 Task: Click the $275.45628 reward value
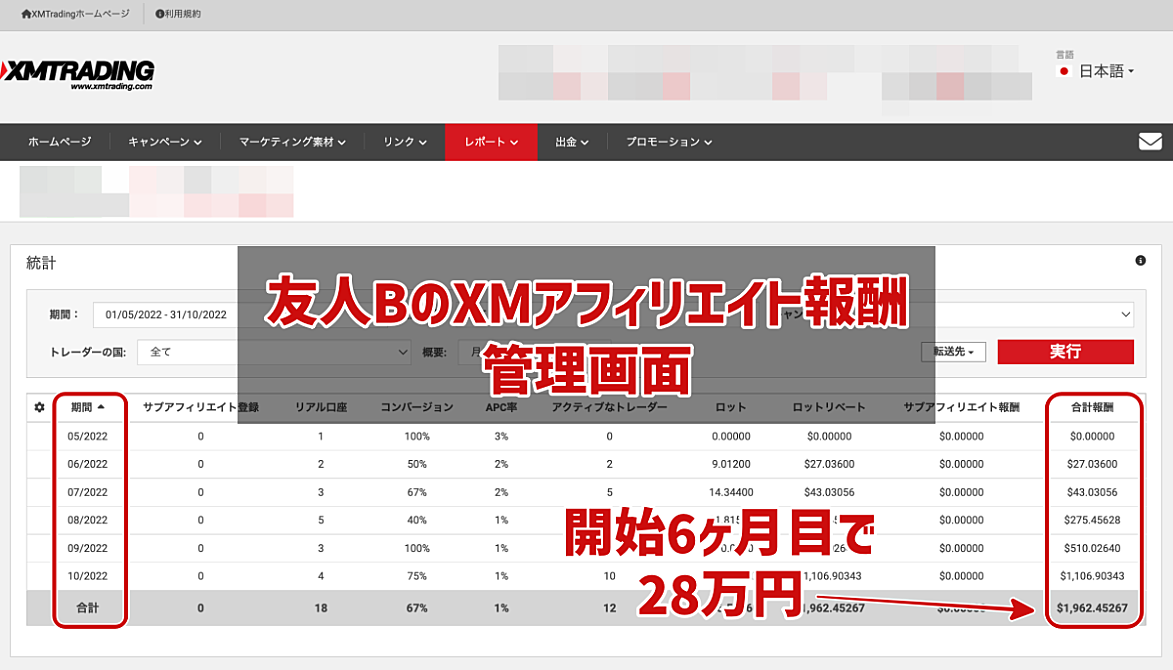(1092, 520)
